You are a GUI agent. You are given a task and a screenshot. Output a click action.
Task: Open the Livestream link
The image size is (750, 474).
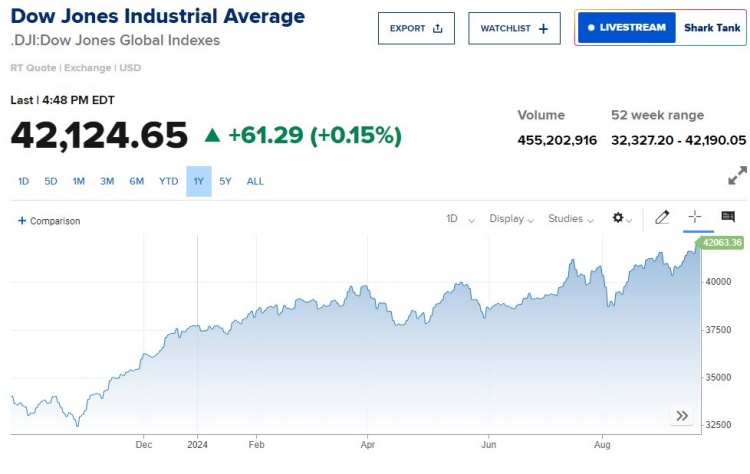click(x=626, y=28)
